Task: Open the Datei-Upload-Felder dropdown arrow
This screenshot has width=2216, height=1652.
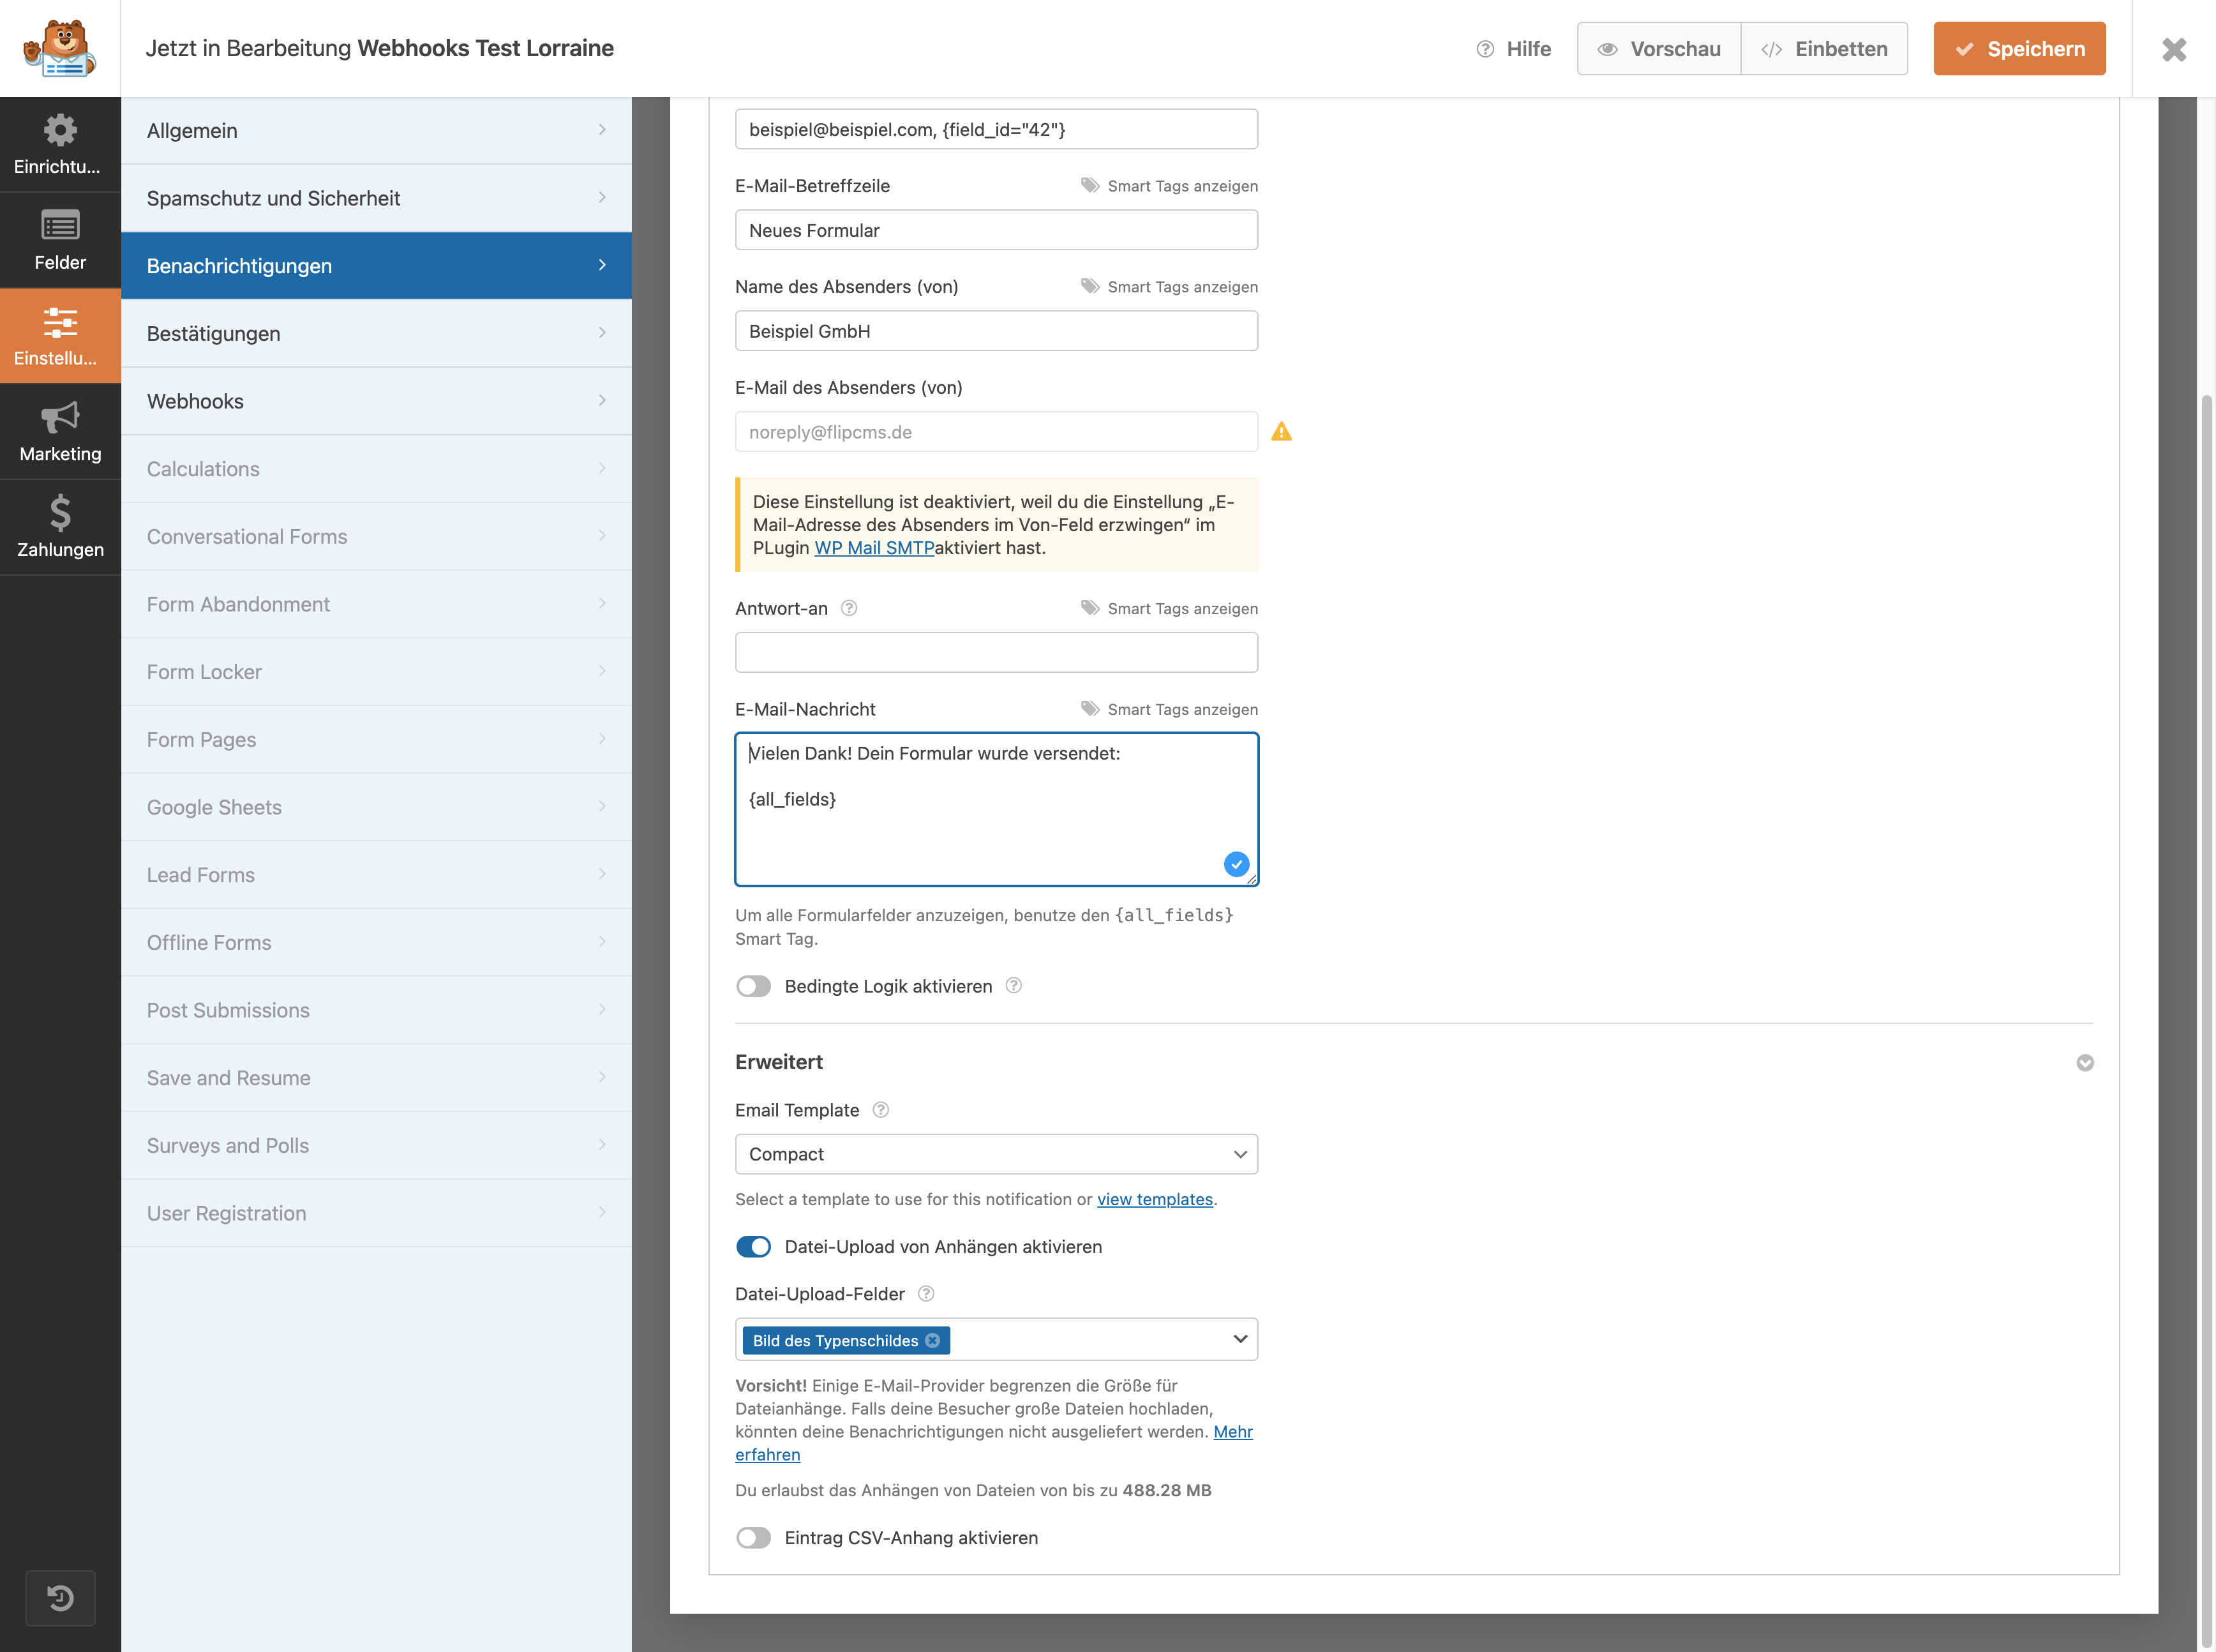Action: coord(1240,1339)
